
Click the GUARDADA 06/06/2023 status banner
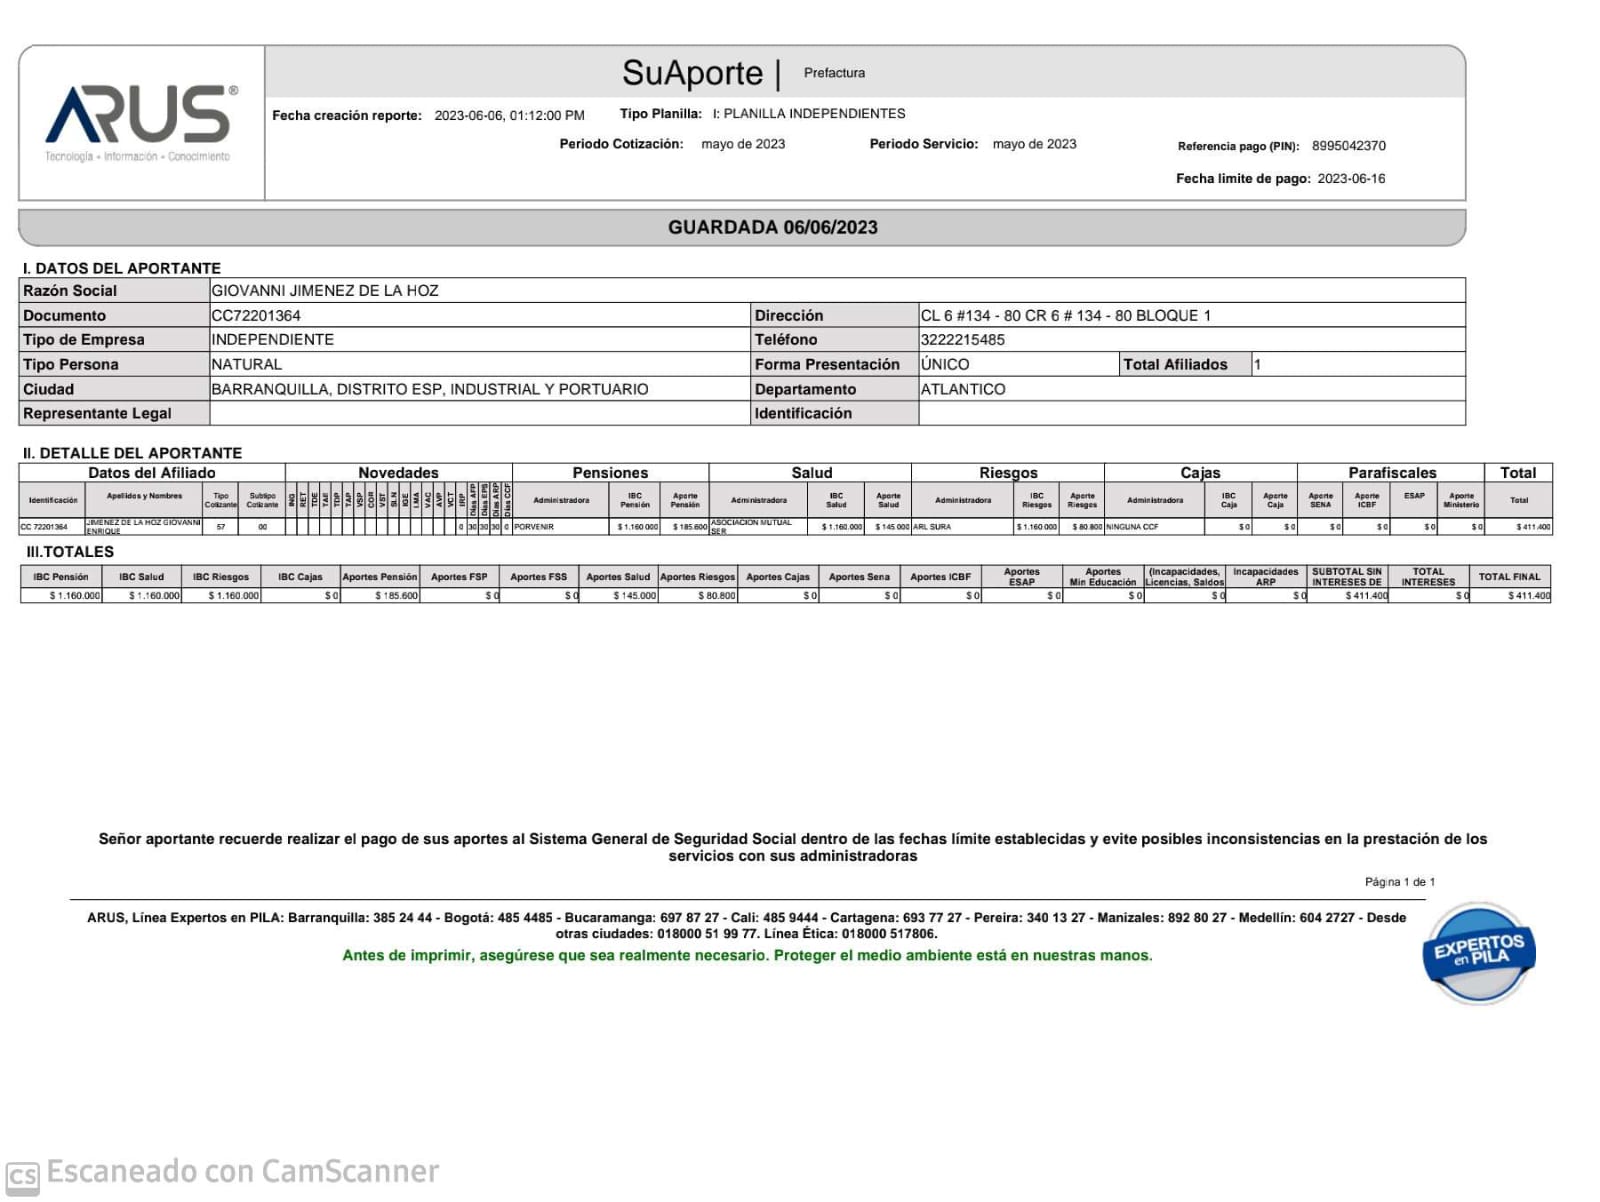point(772,227)
